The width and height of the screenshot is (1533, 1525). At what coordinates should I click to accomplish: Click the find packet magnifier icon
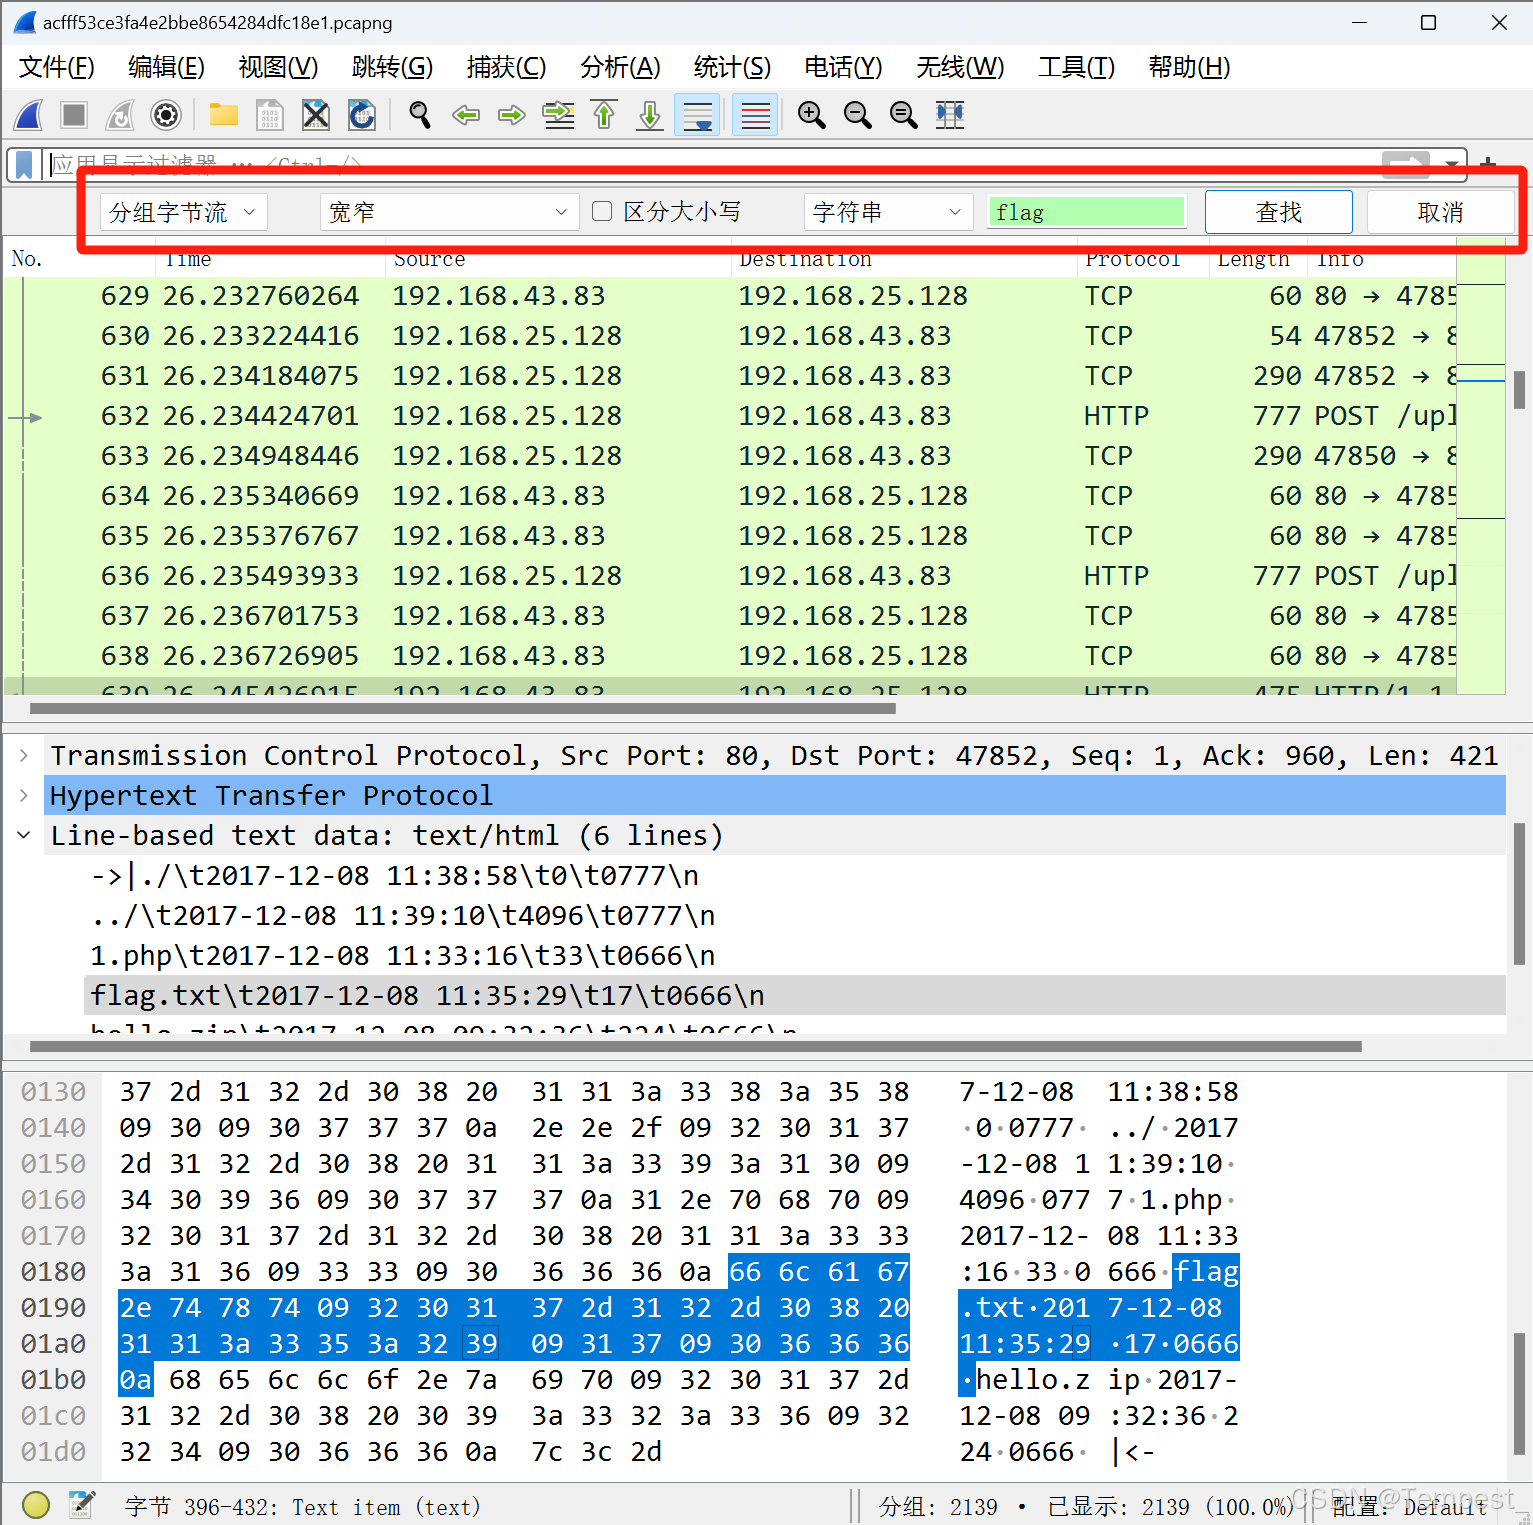pos(419,115)
